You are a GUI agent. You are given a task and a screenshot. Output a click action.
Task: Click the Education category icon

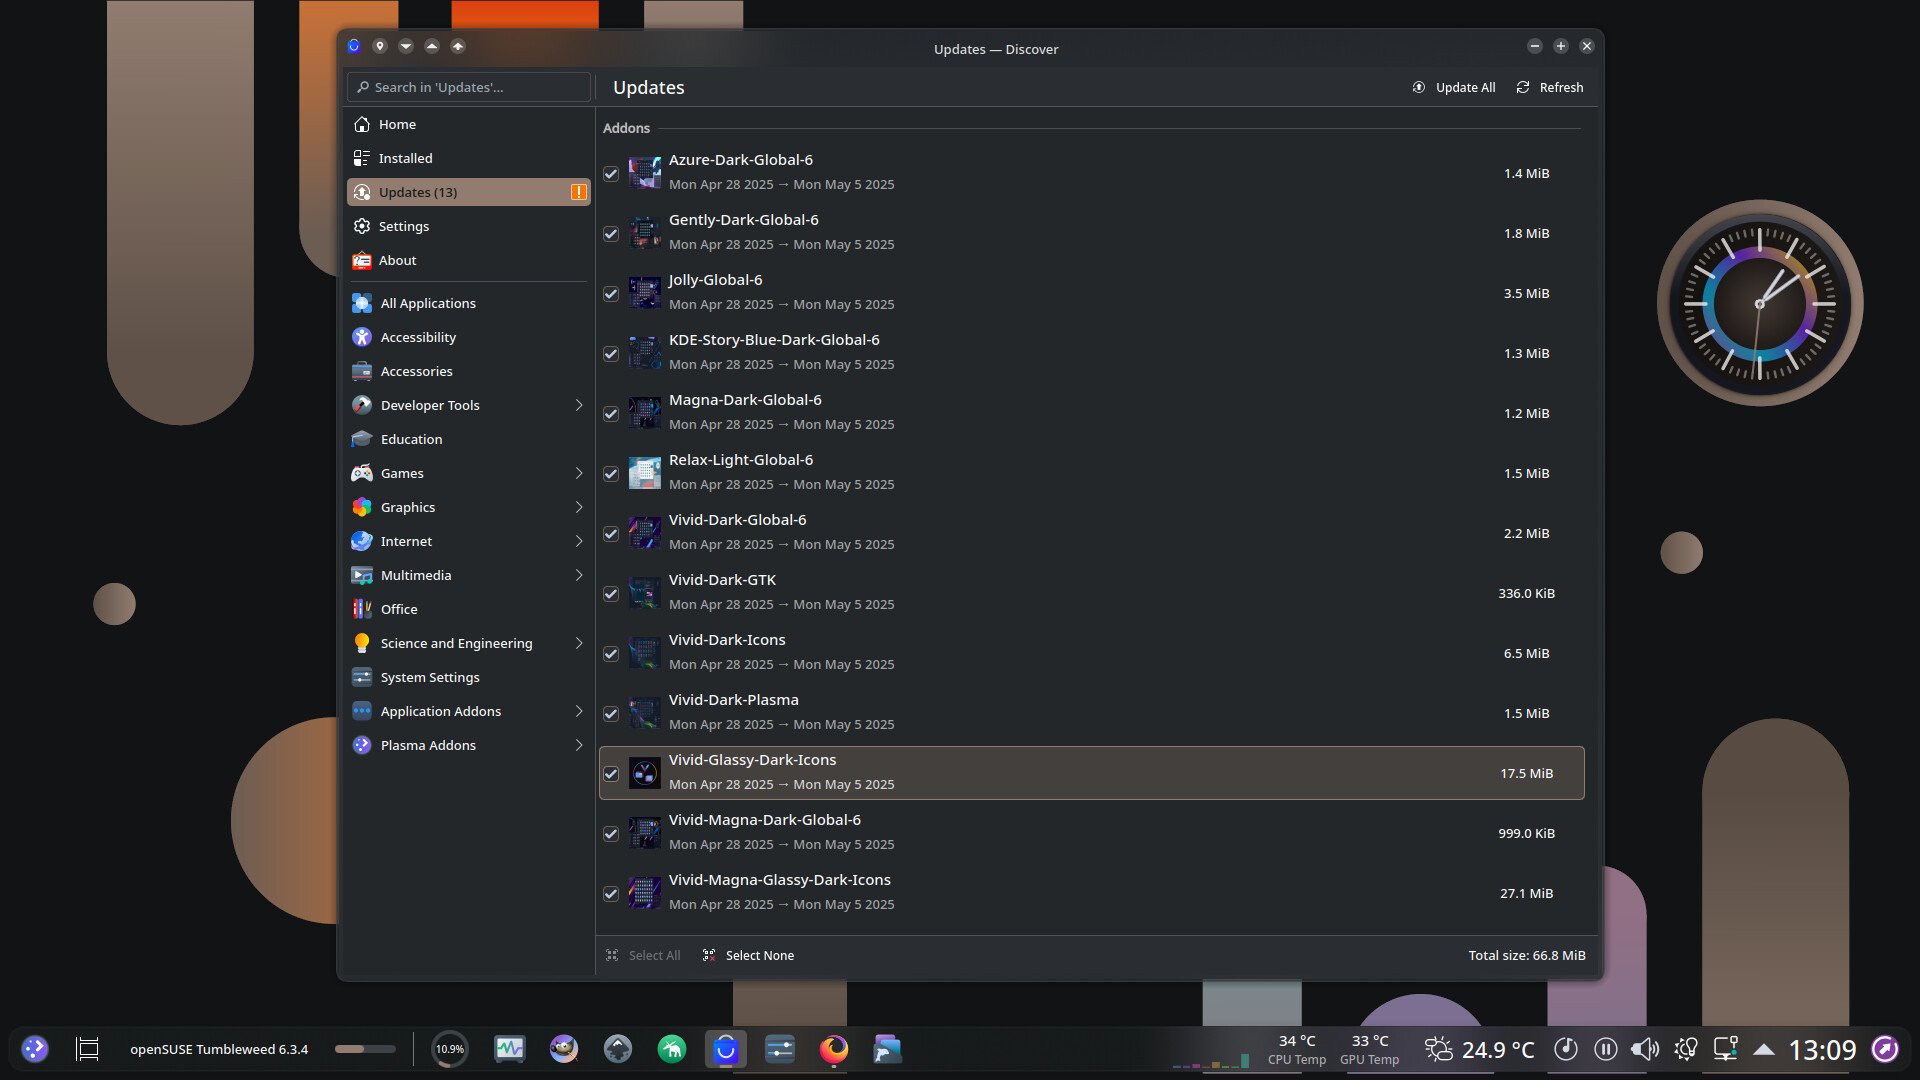click(362, 439)
